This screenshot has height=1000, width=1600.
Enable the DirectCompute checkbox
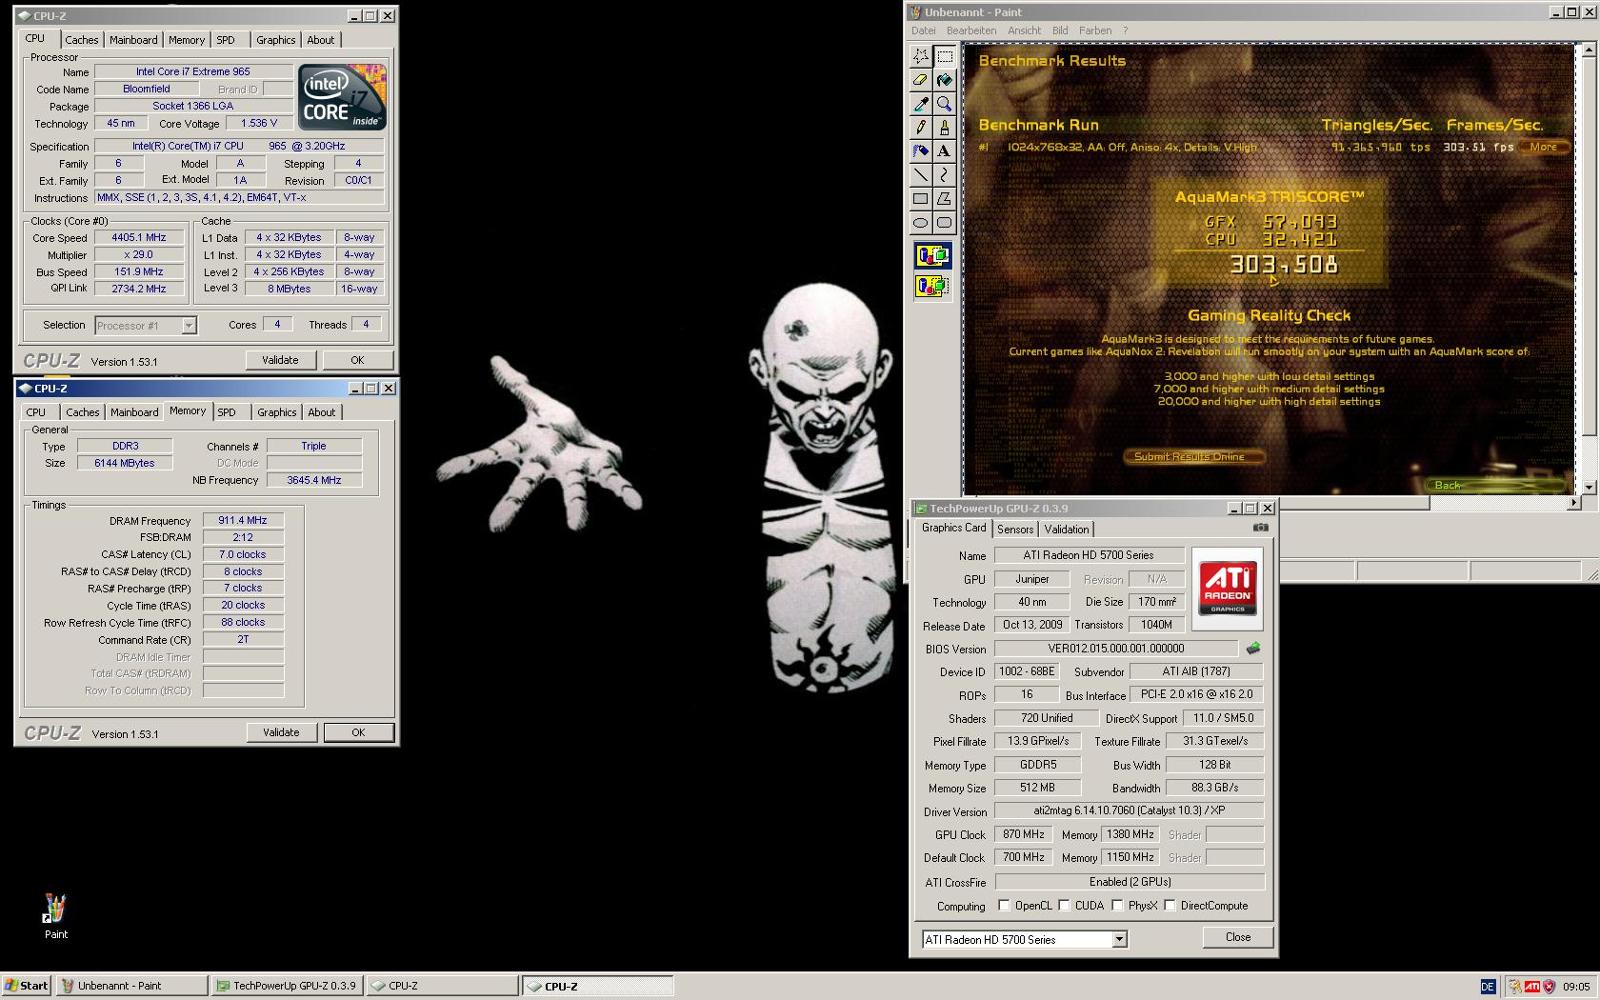tap(1169, 906)
